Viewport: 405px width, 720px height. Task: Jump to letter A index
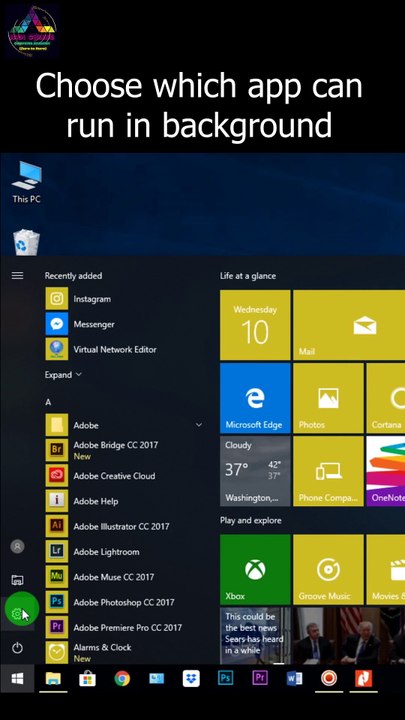[48, 402]
